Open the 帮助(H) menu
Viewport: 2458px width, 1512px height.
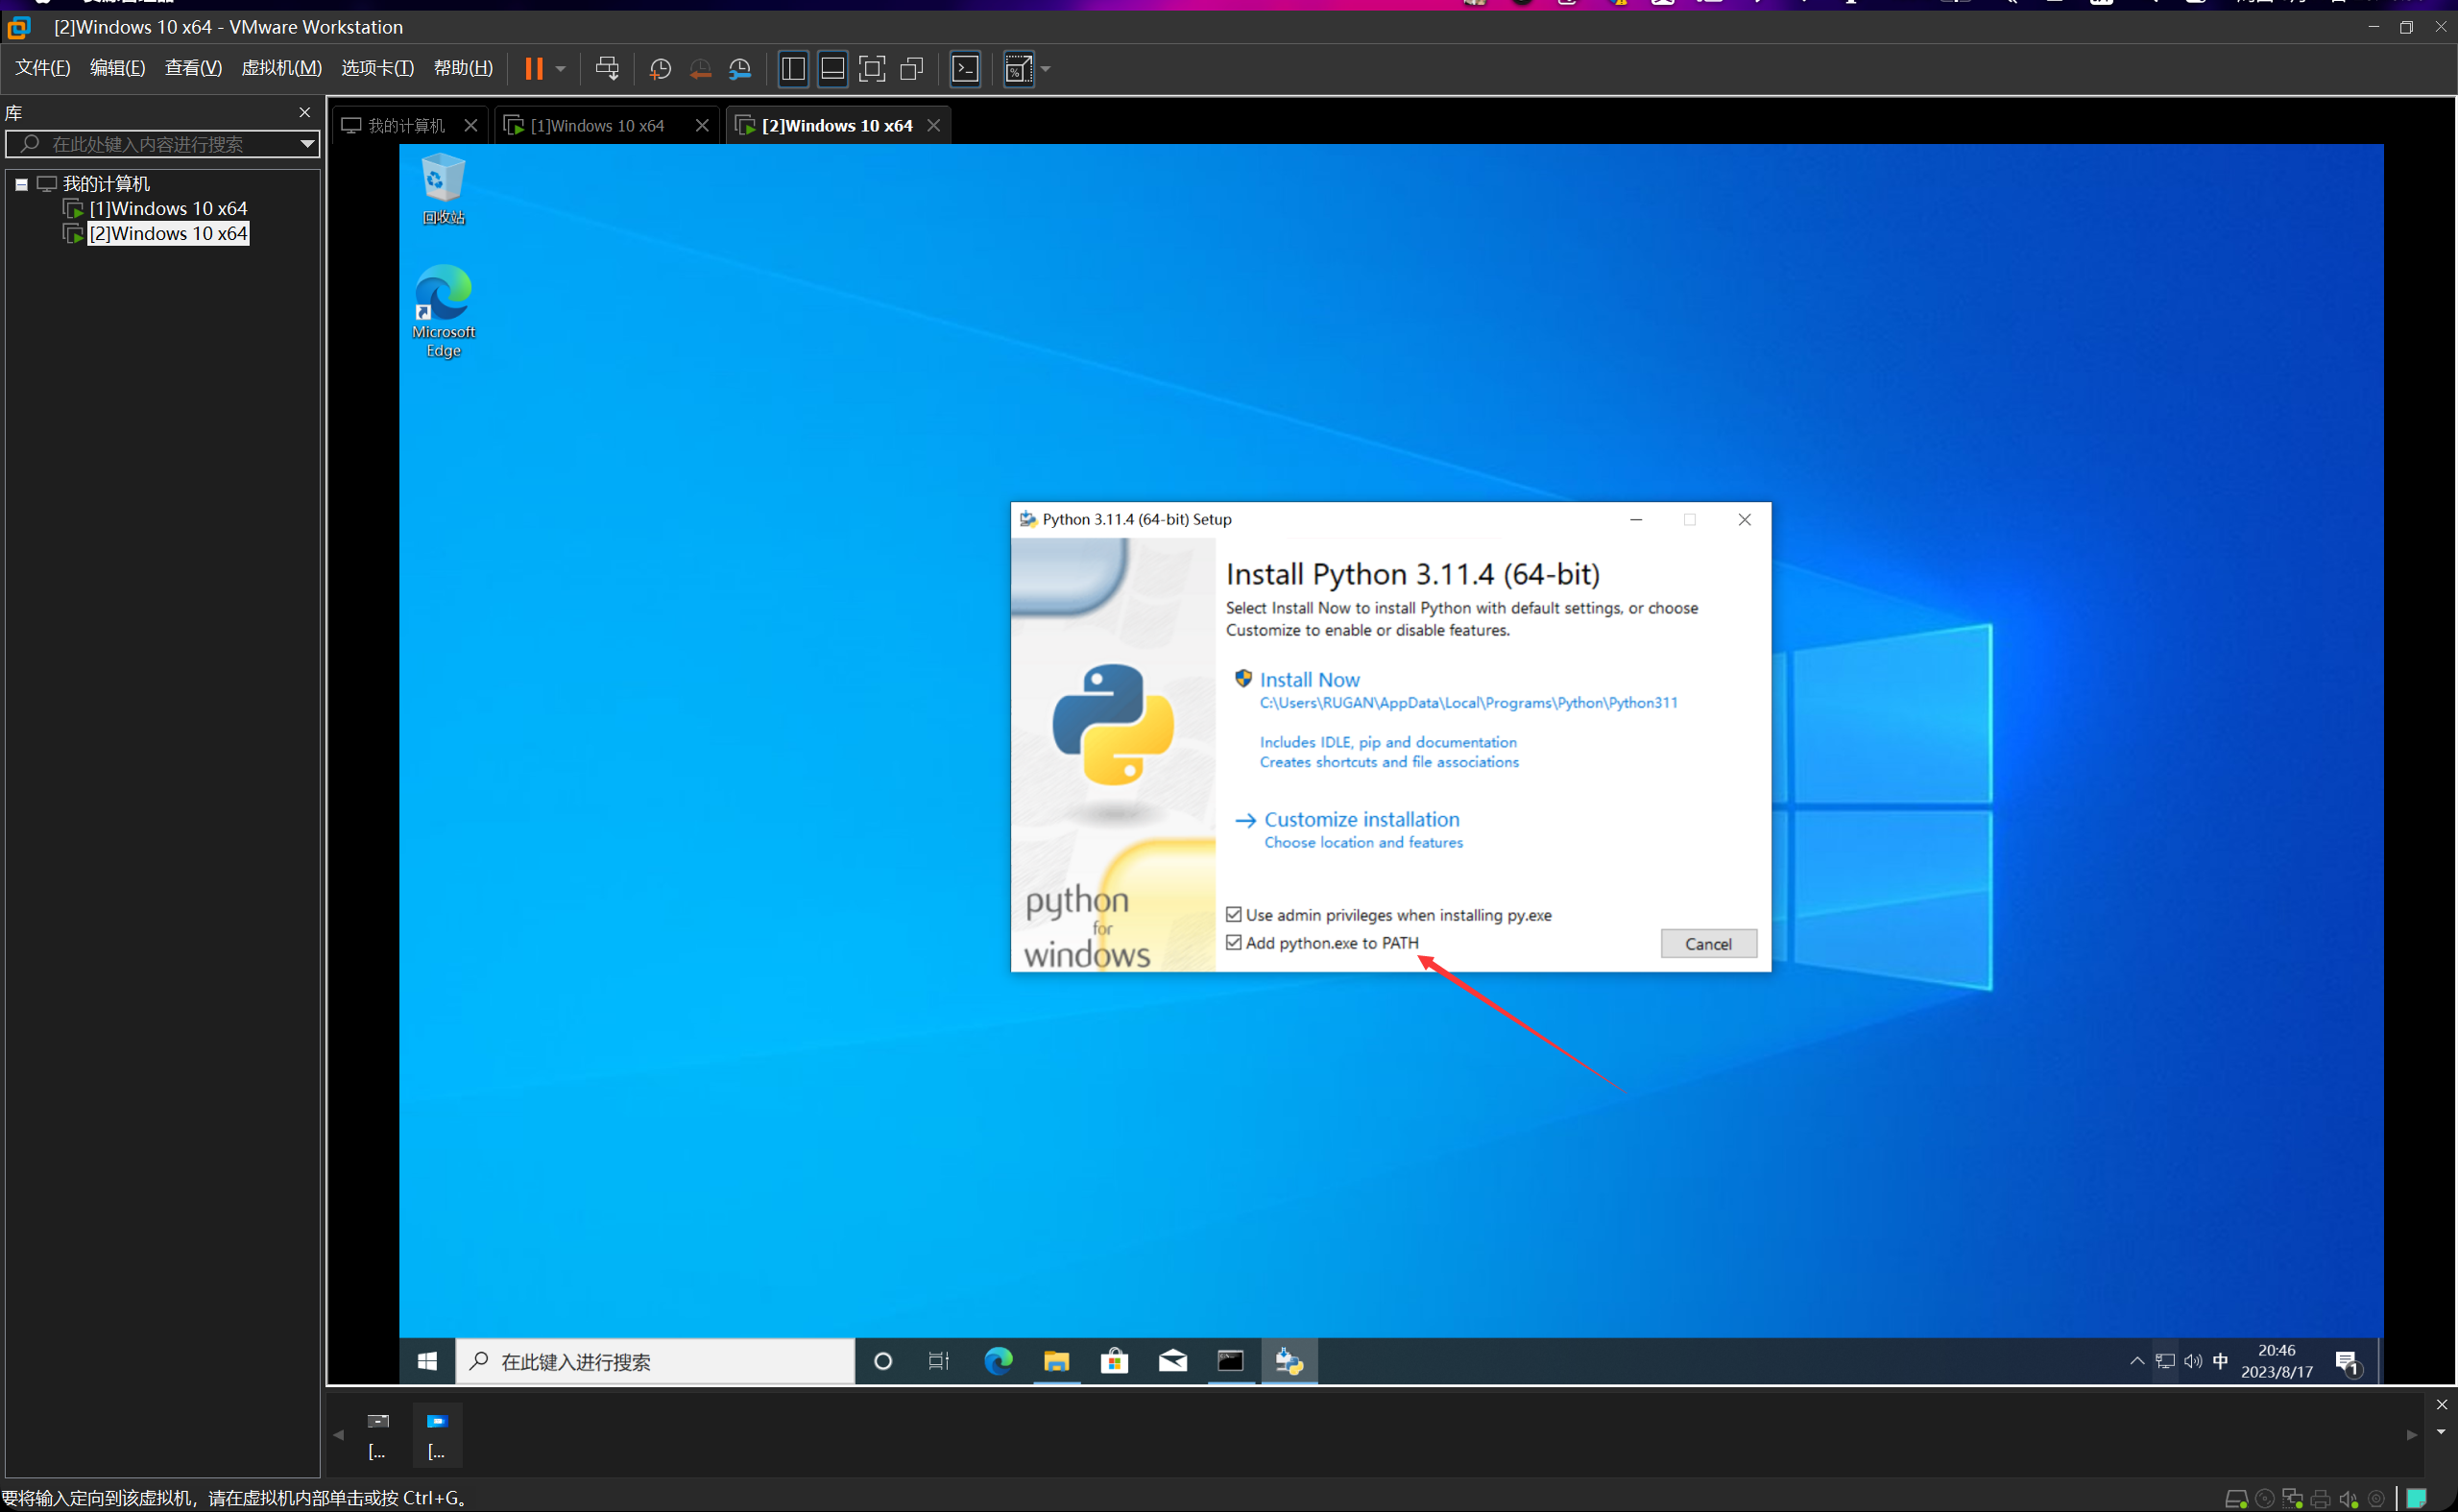tap(463, 68)
